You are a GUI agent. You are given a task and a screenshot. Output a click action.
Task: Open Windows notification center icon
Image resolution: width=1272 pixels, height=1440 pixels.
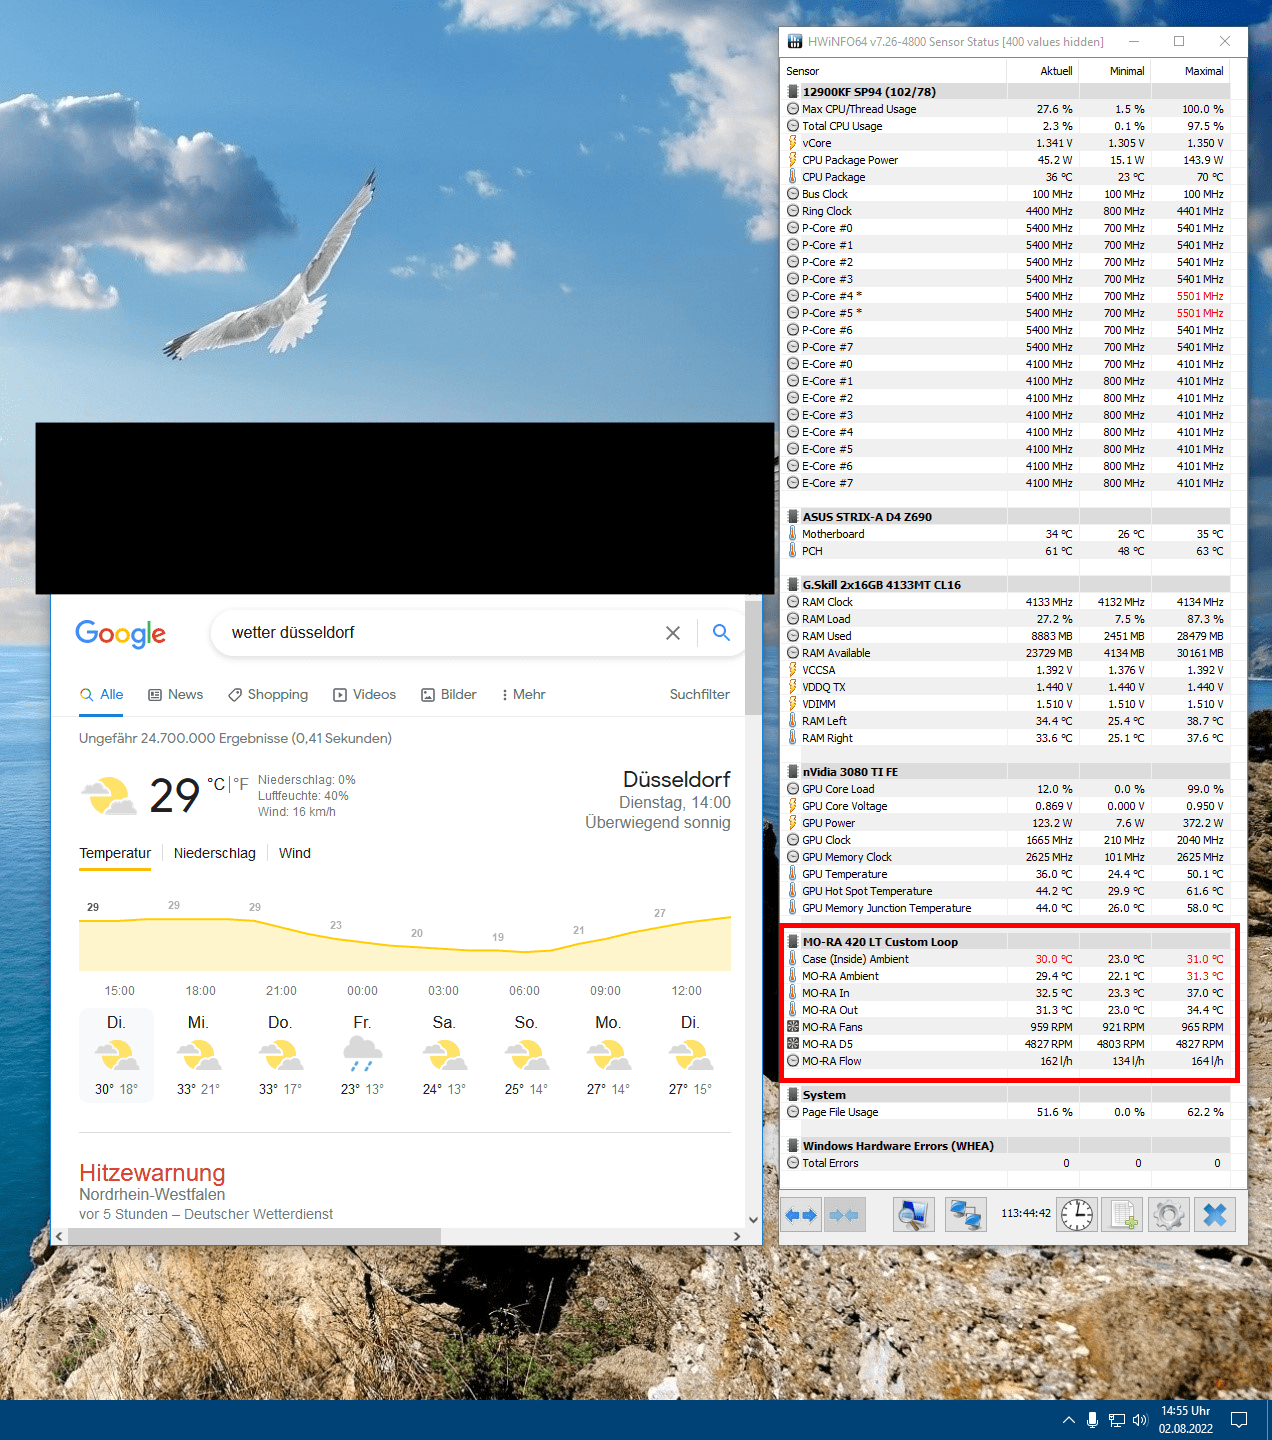tap(1239, 1420)
